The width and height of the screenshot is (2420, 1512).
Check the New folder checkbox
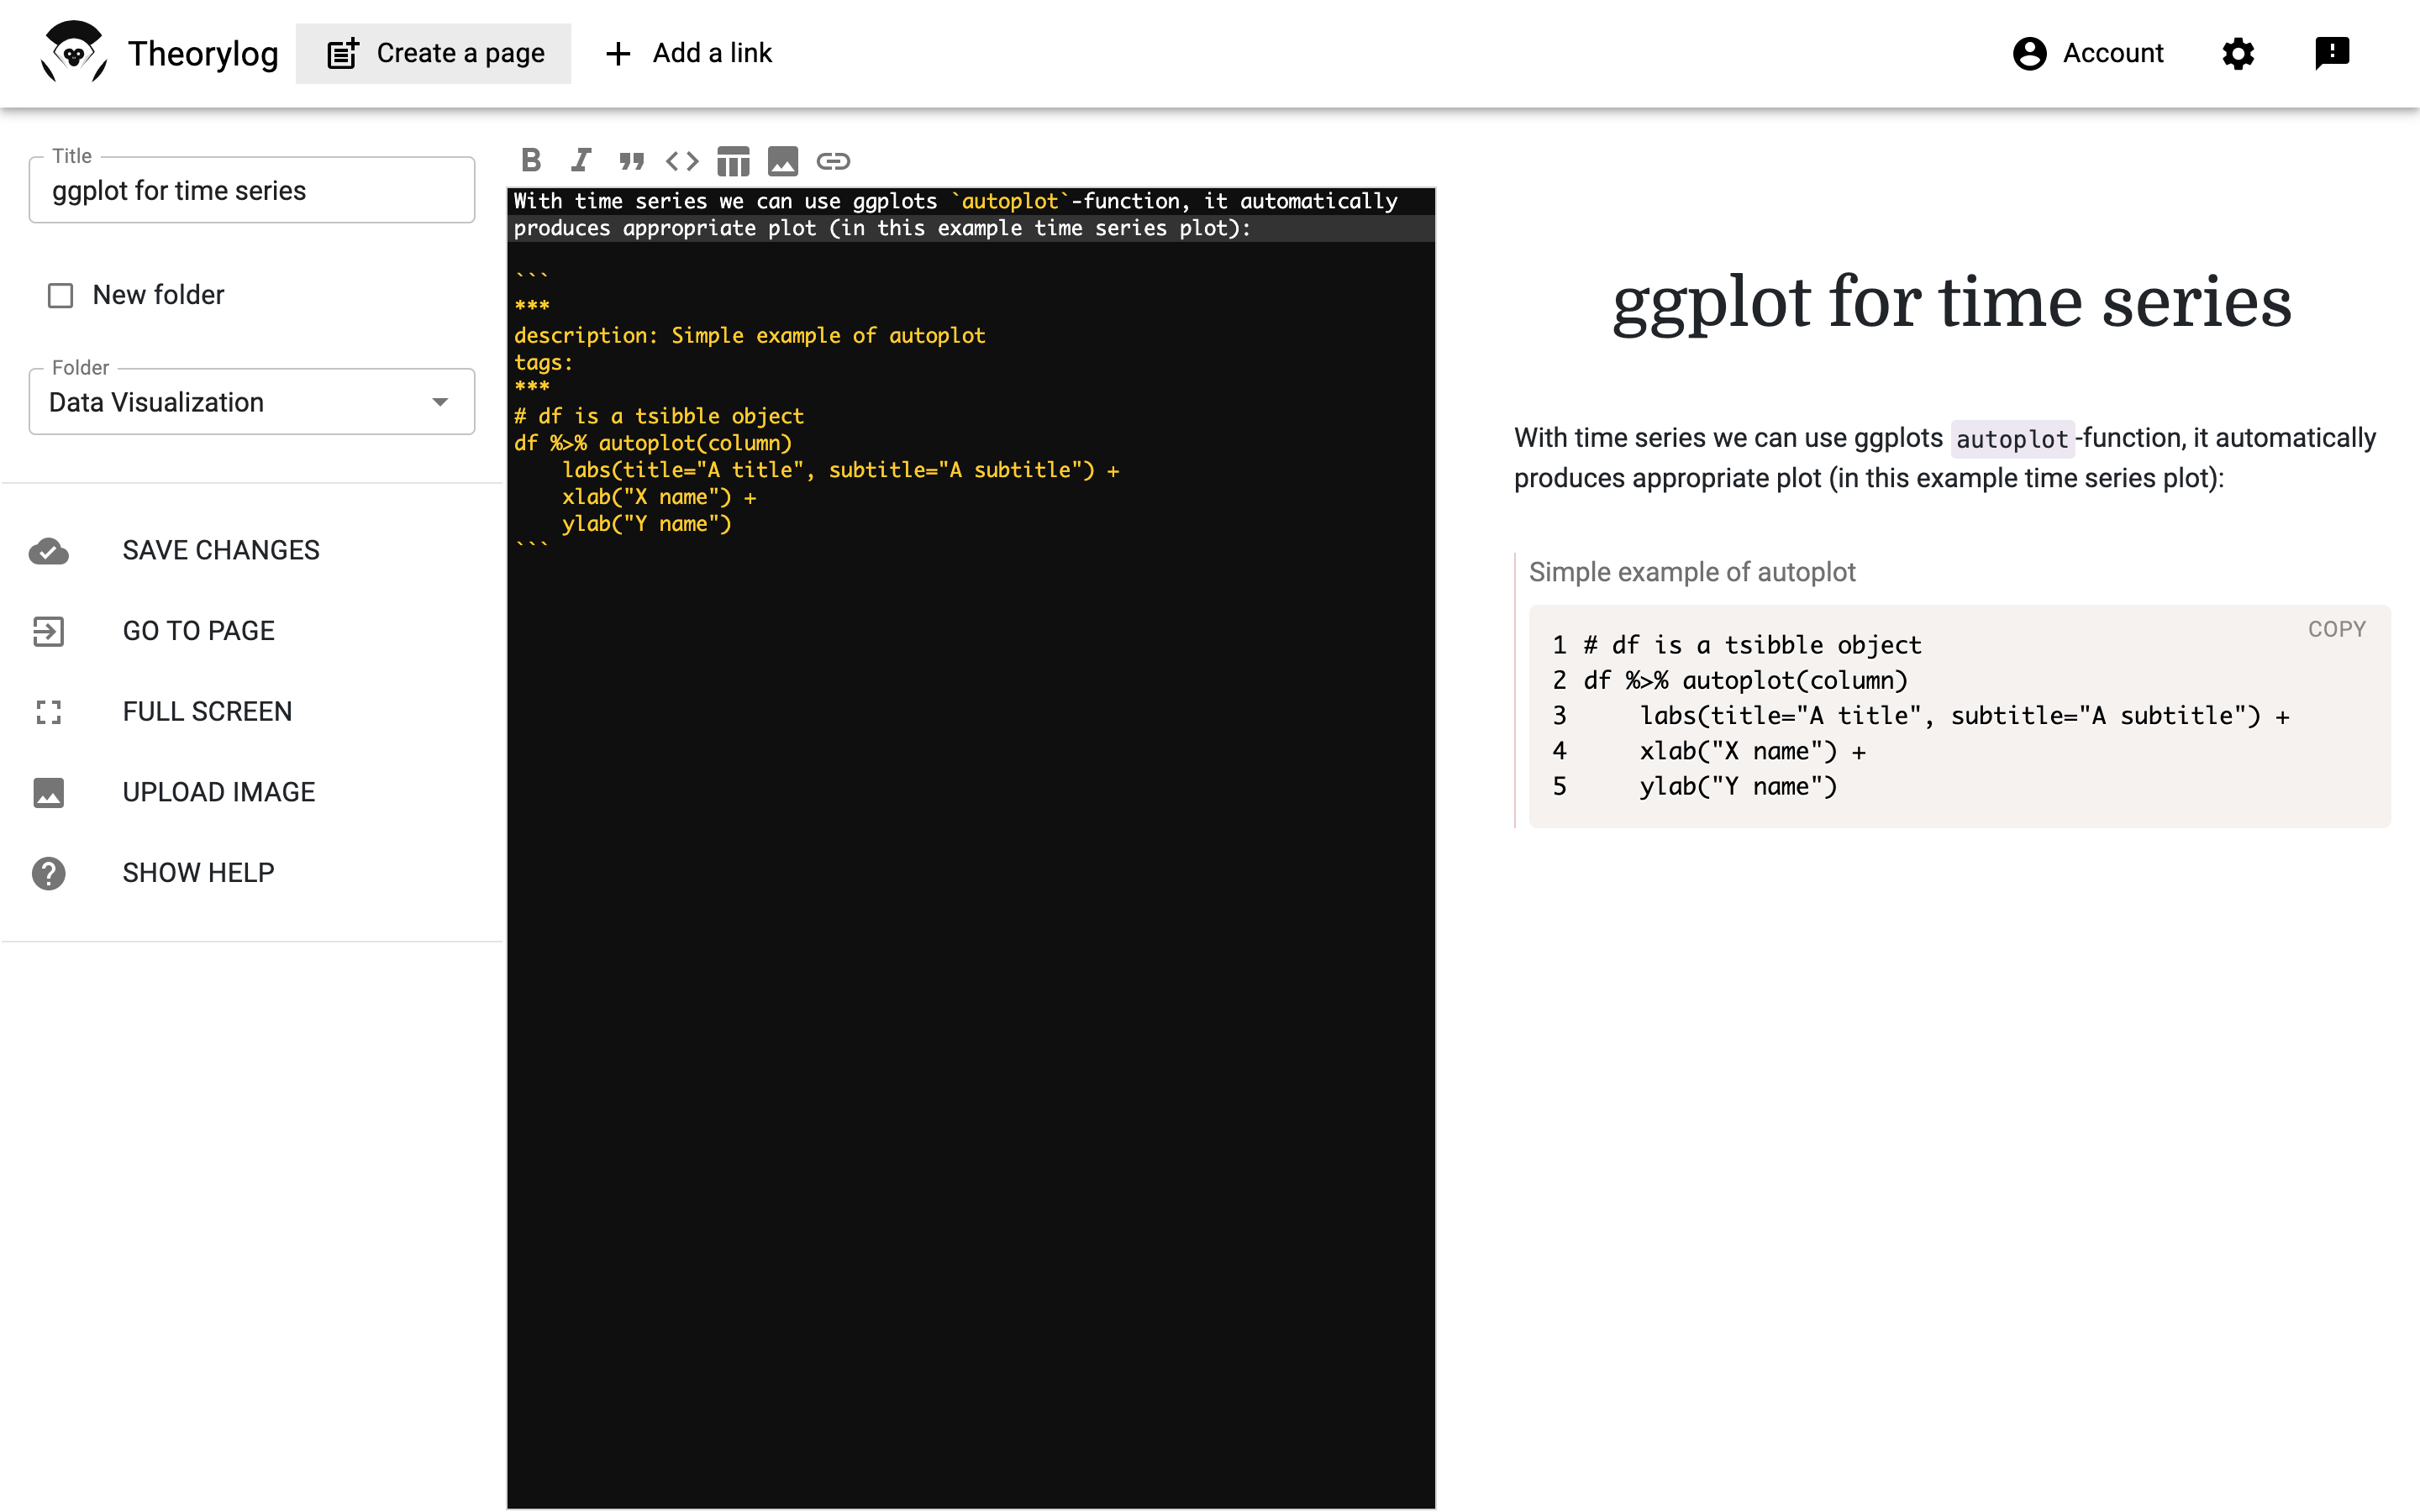click(x=61, y=295)
